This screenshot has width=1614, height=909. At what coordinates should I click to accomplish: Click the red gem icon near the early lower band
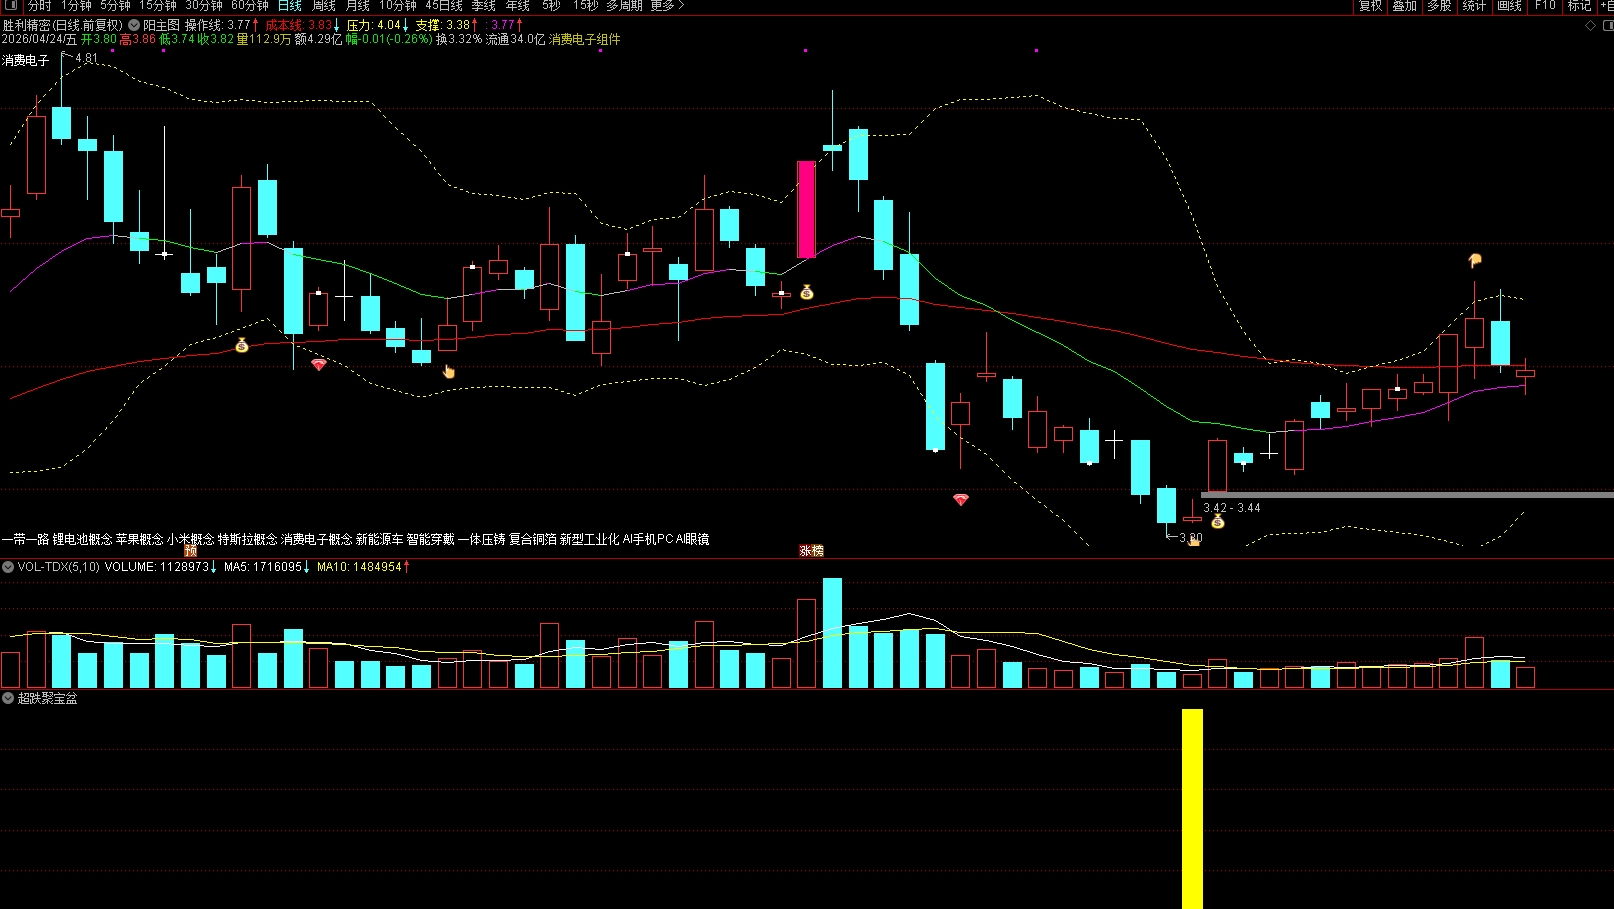pos(319,364)
